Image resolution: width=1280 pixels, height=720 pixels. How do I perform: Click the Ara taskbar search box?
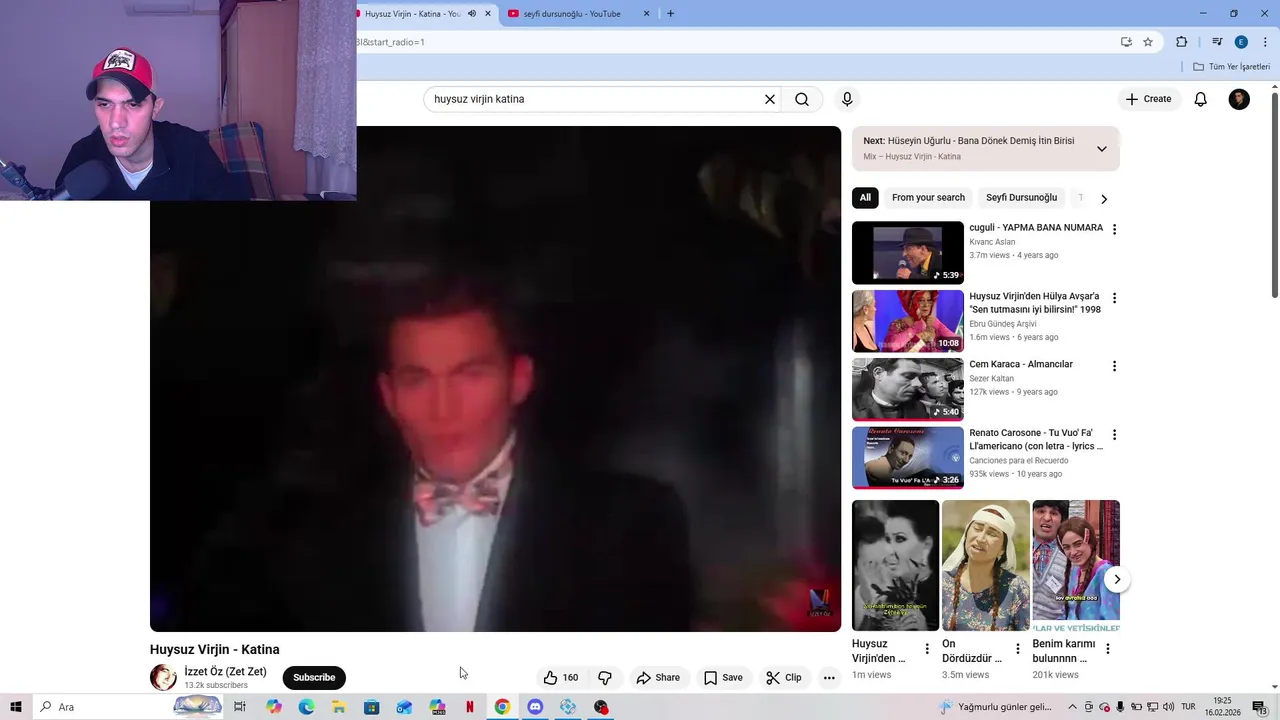[126, 707]
